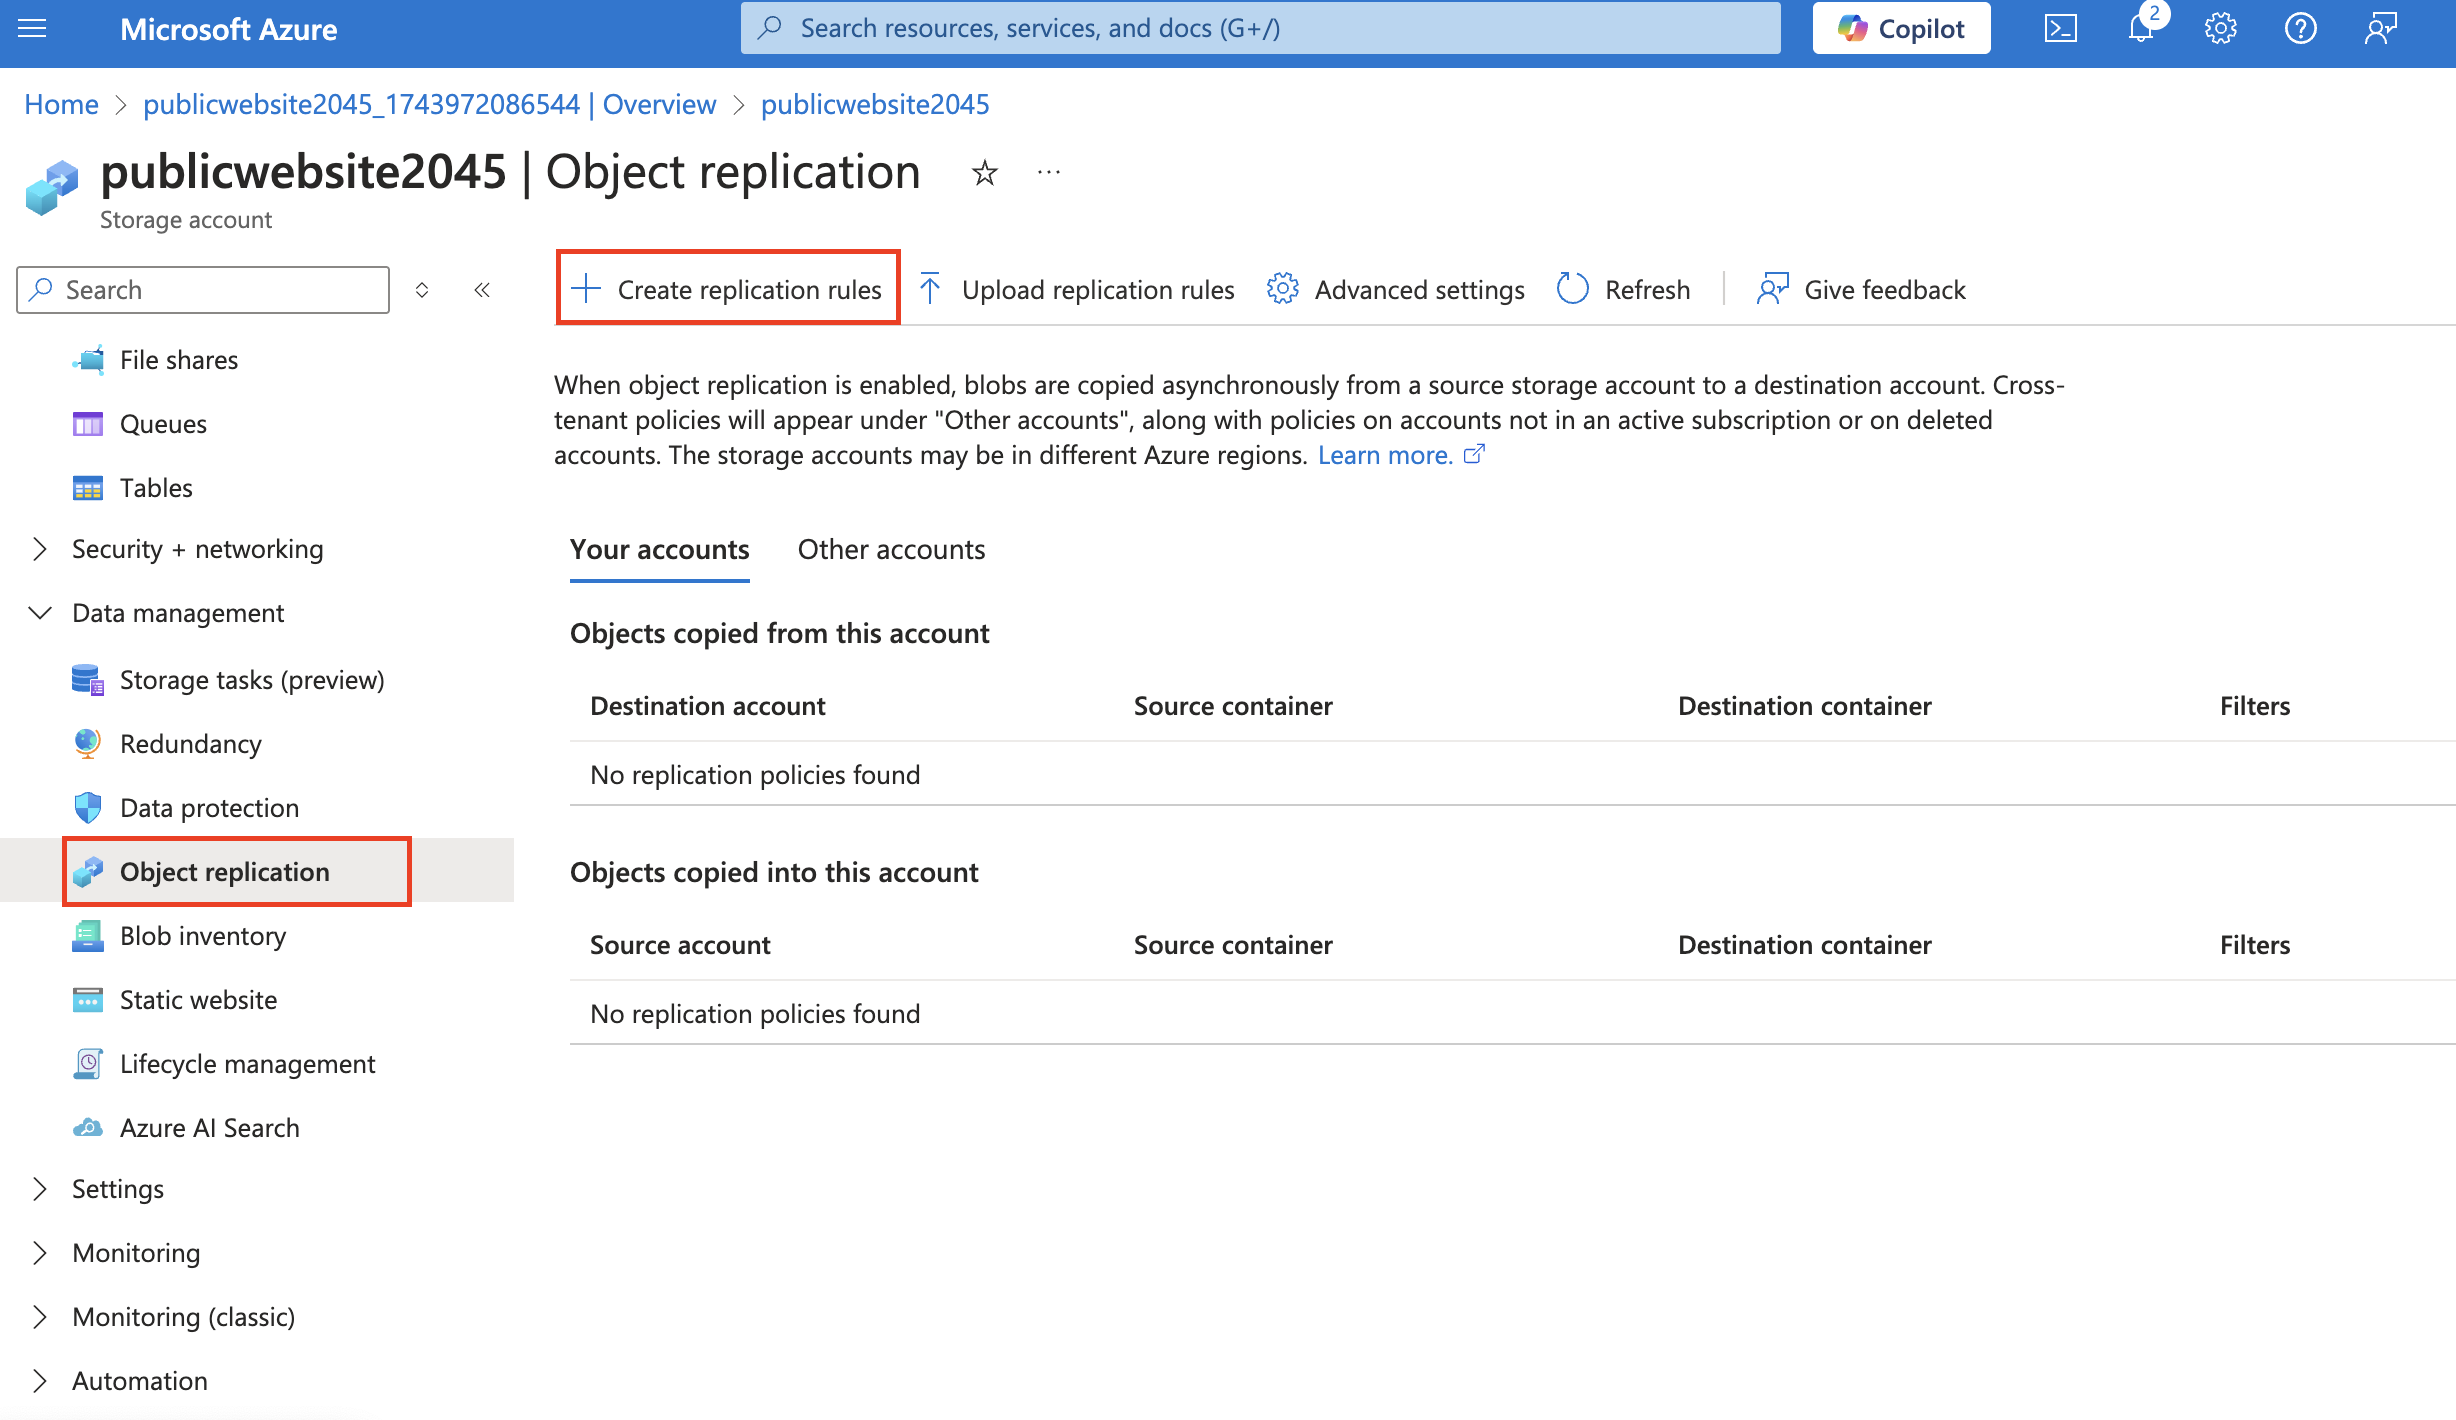2456x1420 pixels.
Task: Click the Tables icon
Action: click(88, 488)
